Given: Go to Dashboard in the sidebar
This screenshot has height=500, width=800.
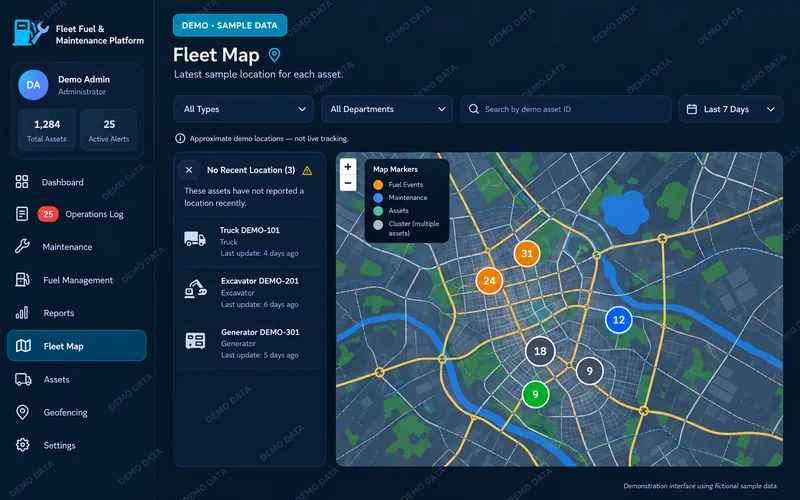Looking at the screenshot, I should pyautogui.click(x=77, y=182).
